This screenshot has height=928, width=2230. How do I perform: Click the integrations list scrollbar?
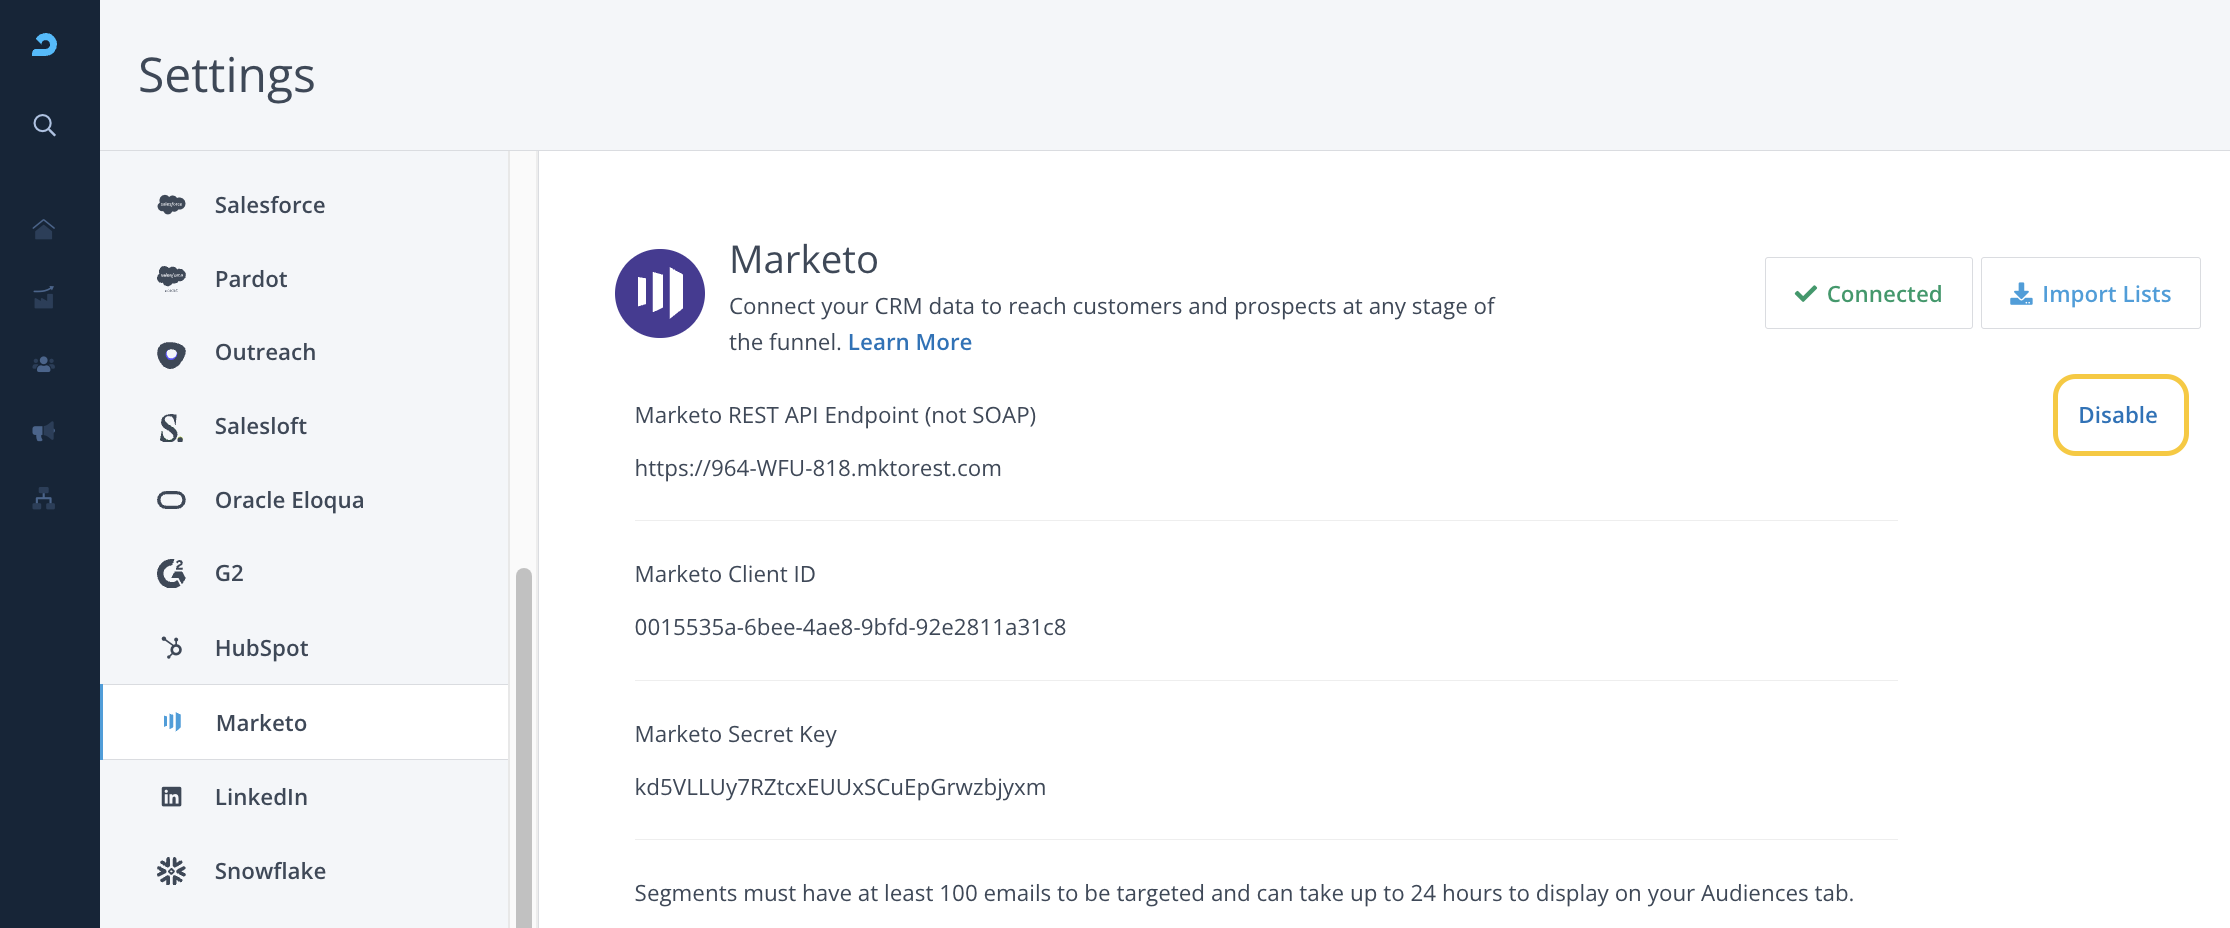tap(523, 748)
